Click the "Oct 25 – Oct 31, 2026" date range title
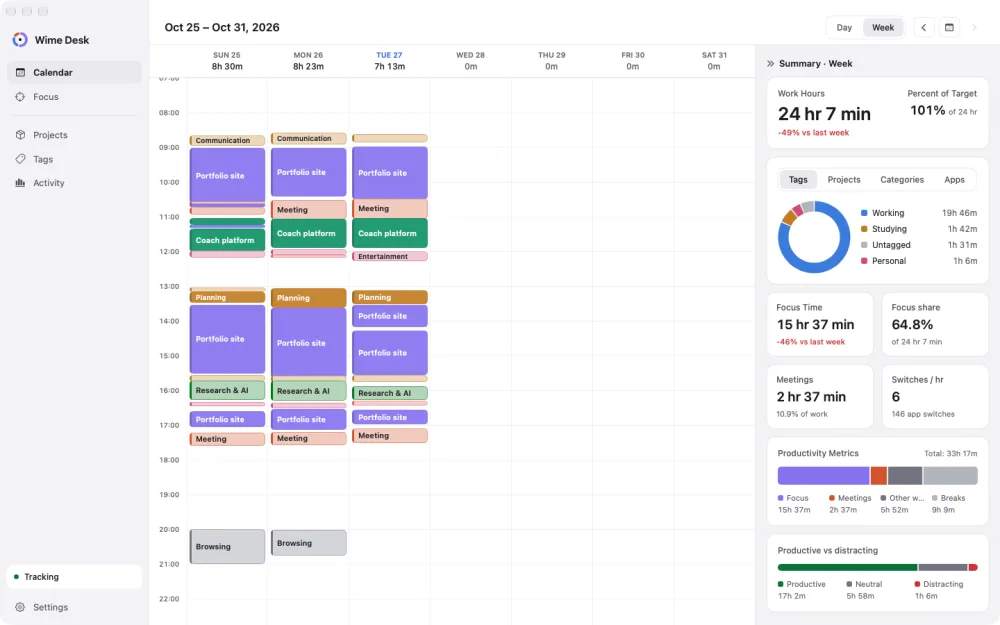Viewport: 1000px width, 625px height. [222, 27]
